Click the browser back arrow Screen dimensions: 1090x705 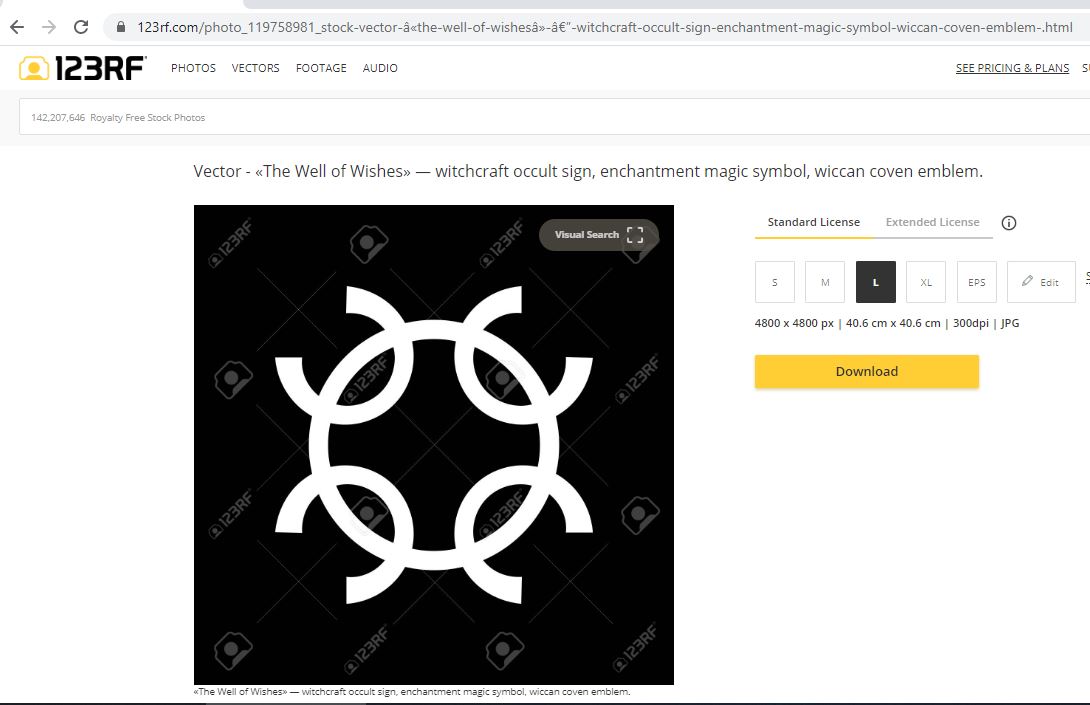pyautogui.click(x=17, y=27)
